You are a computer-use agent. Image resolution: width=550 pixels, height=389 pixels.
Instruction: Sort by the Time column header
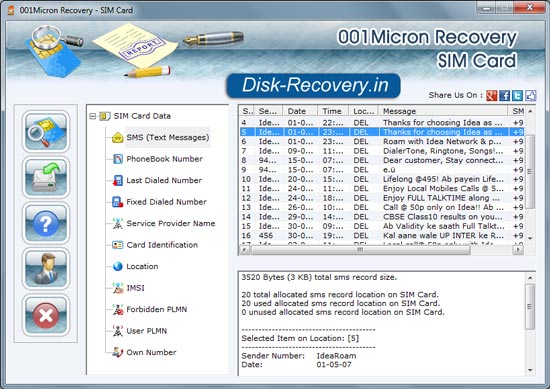coord(333,111)
